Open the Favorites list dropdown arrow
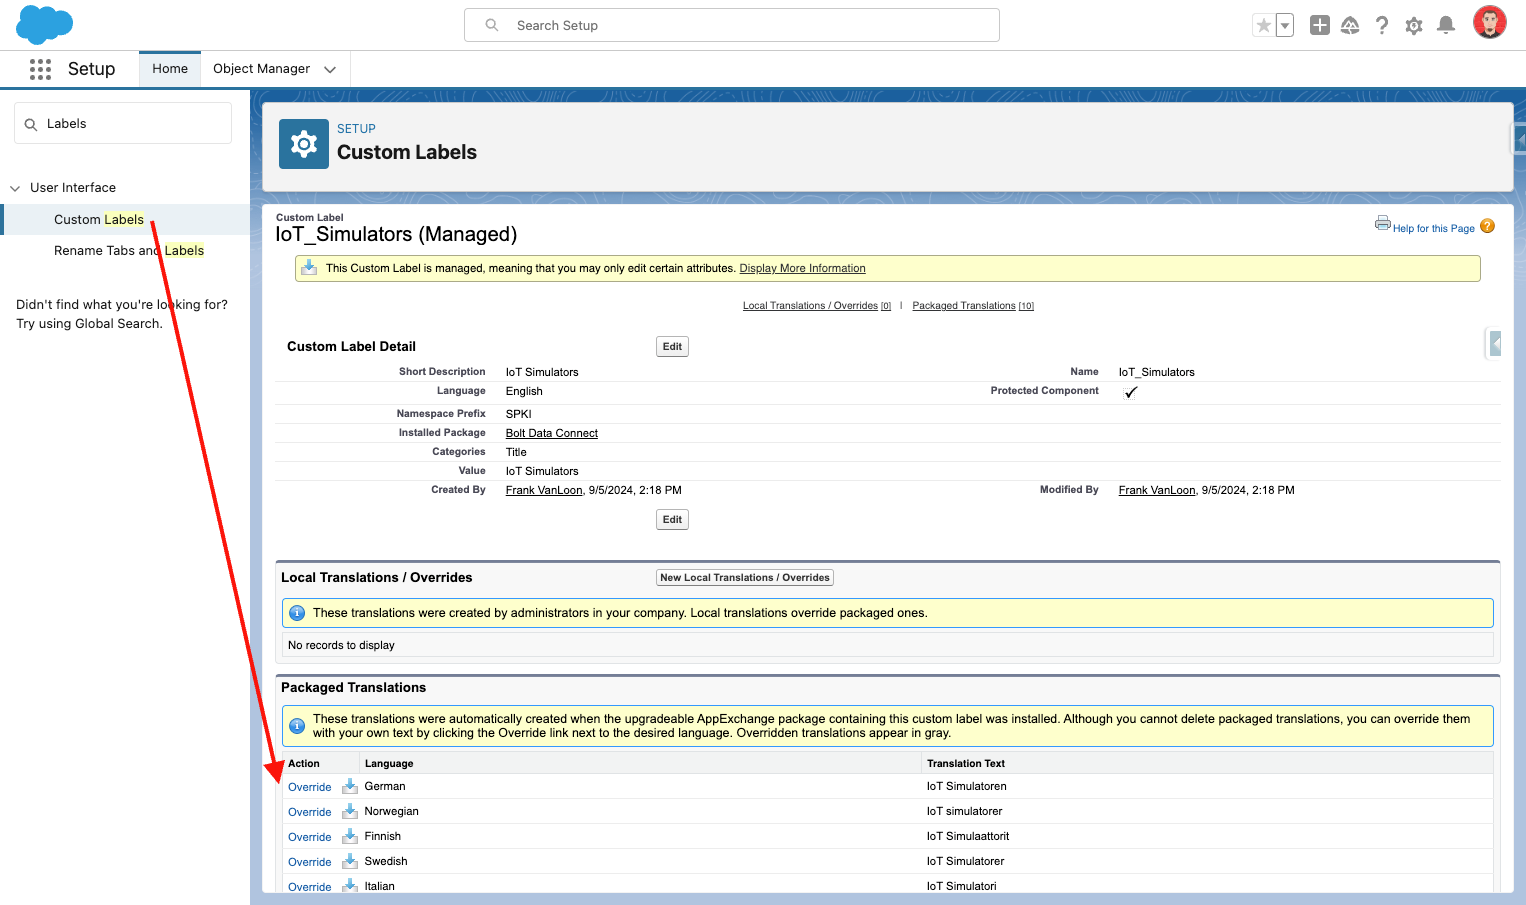Viewport: 1526px width, 905px height. click(1285, 26)
